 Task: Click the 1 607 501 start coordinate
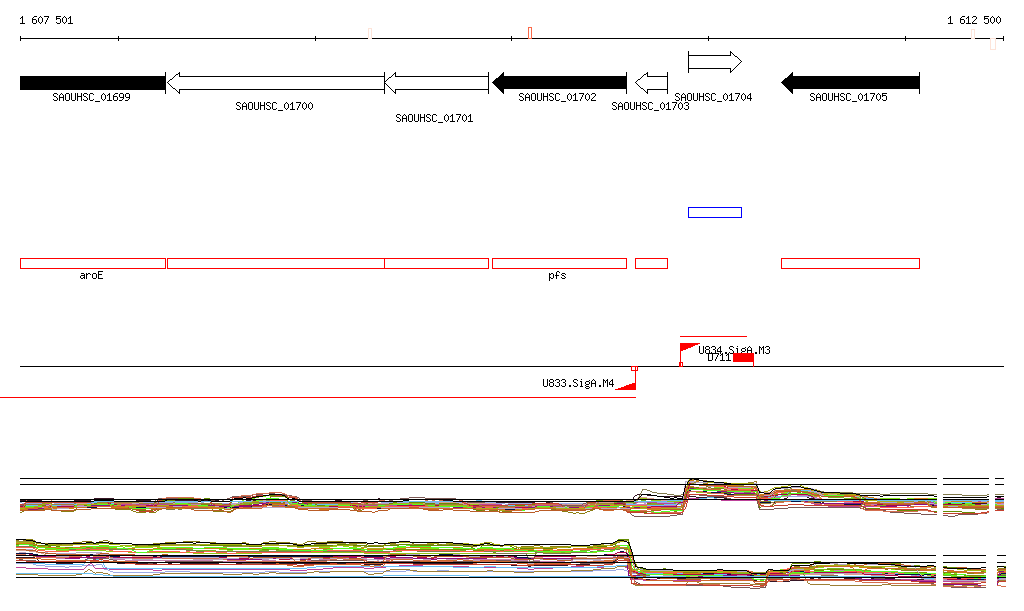pyautogui.click(x=46, y=20)
